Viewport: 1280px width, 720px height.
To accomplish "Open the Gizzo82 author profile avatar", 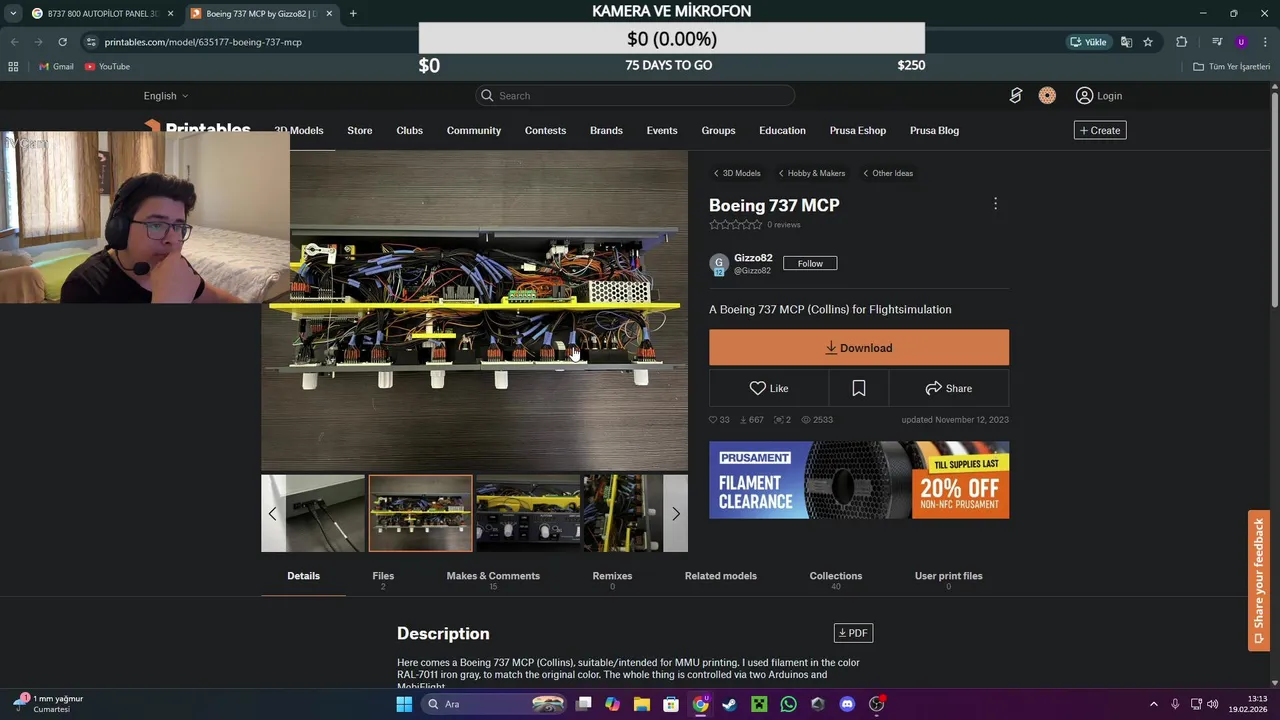I will click(x=718, y=264).
